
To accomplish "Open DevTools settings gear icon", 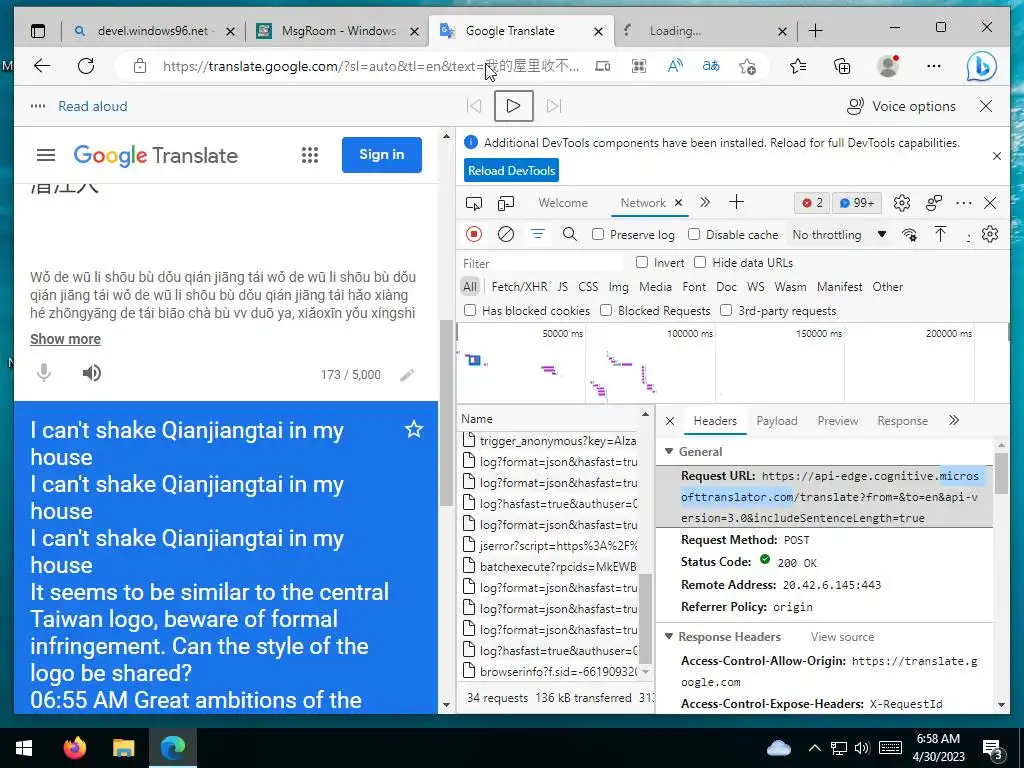I will pyautogui.click(x=902, y=203).
